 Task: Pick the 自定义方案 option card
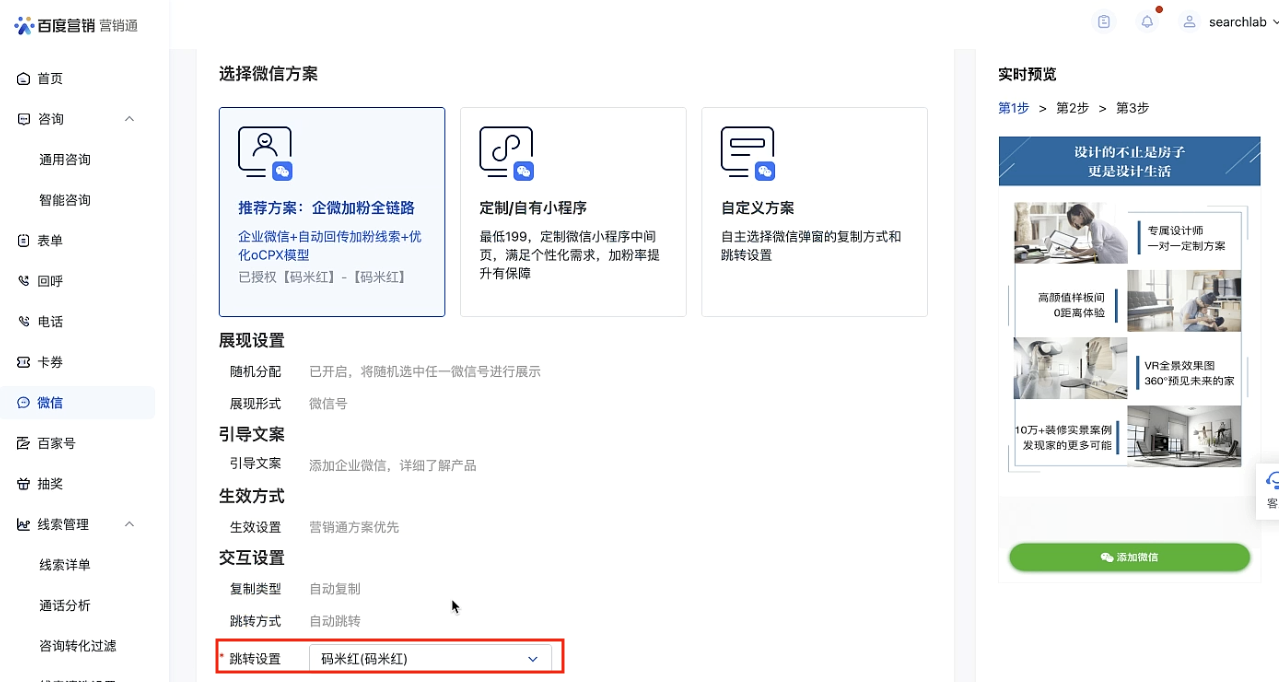coord(814,212)
